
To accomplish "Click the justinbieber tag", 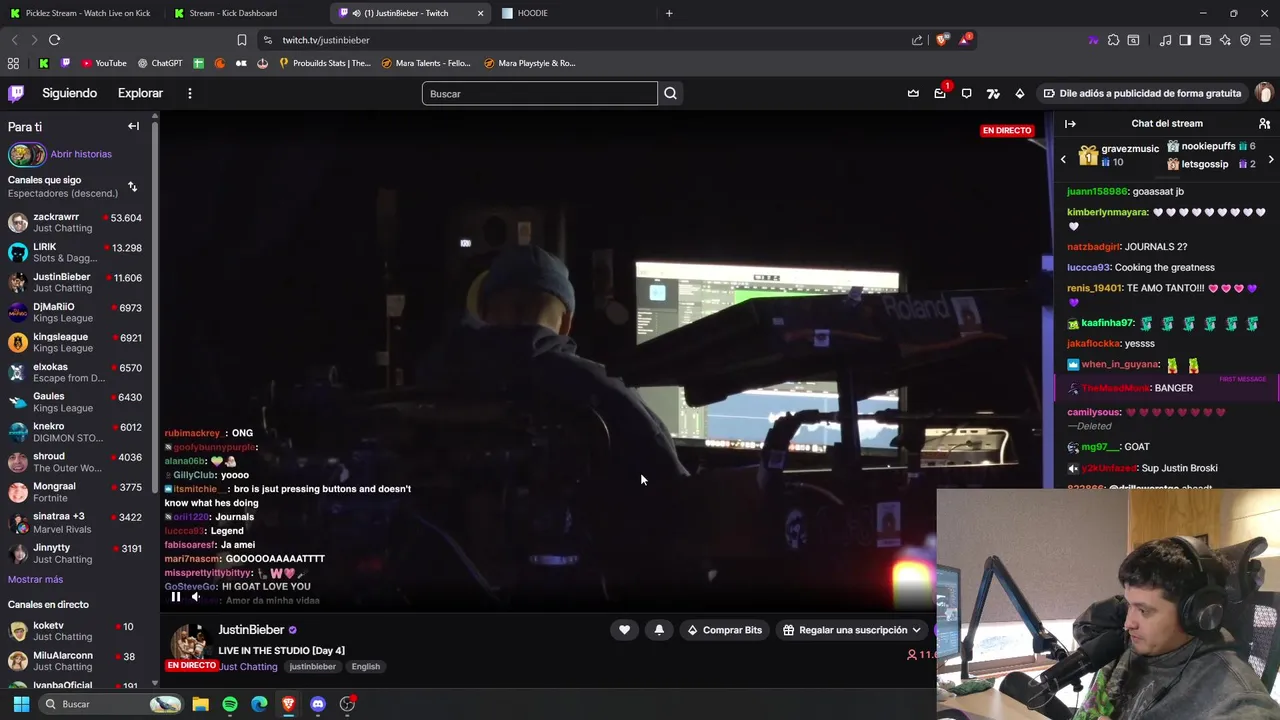I will coord(312,666).
